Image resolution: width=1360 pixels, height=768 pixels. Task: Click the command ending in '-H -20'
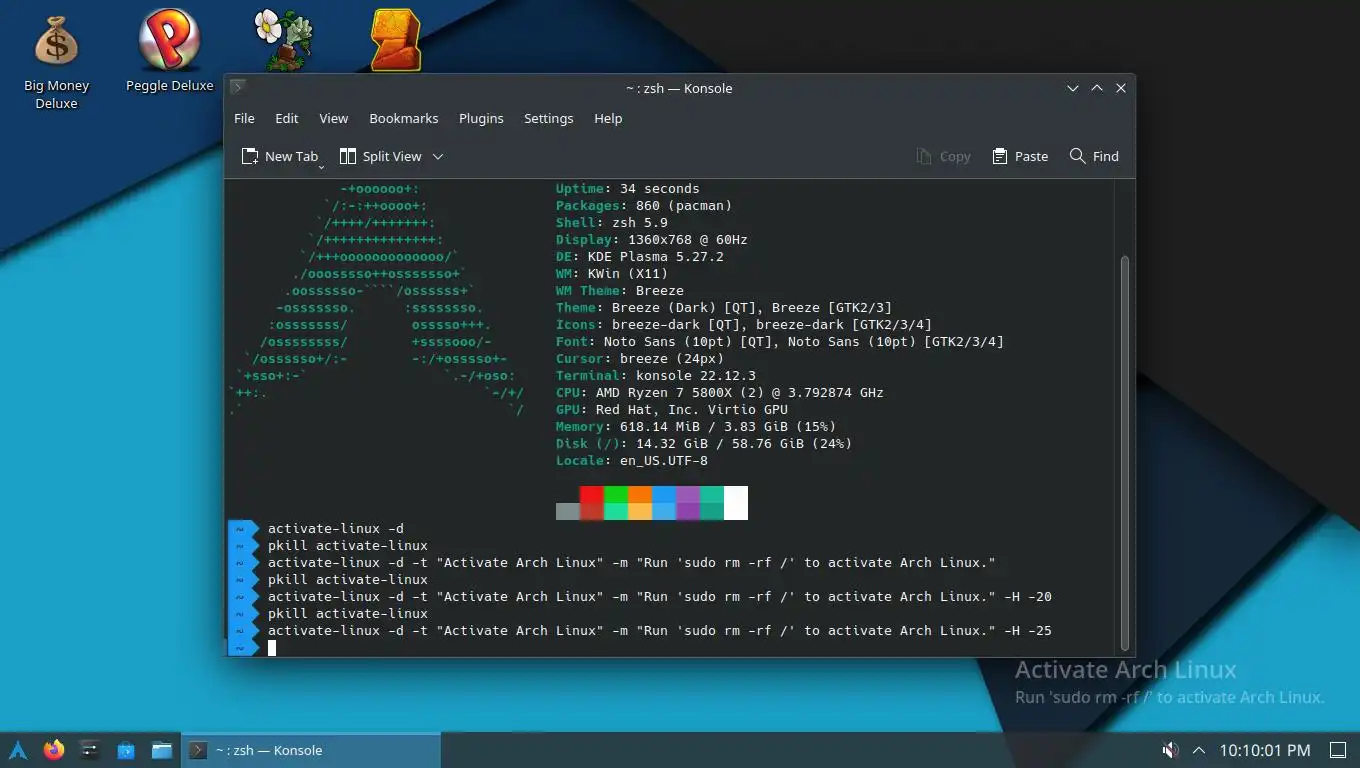pyautogui.click(x=660, y=597)
